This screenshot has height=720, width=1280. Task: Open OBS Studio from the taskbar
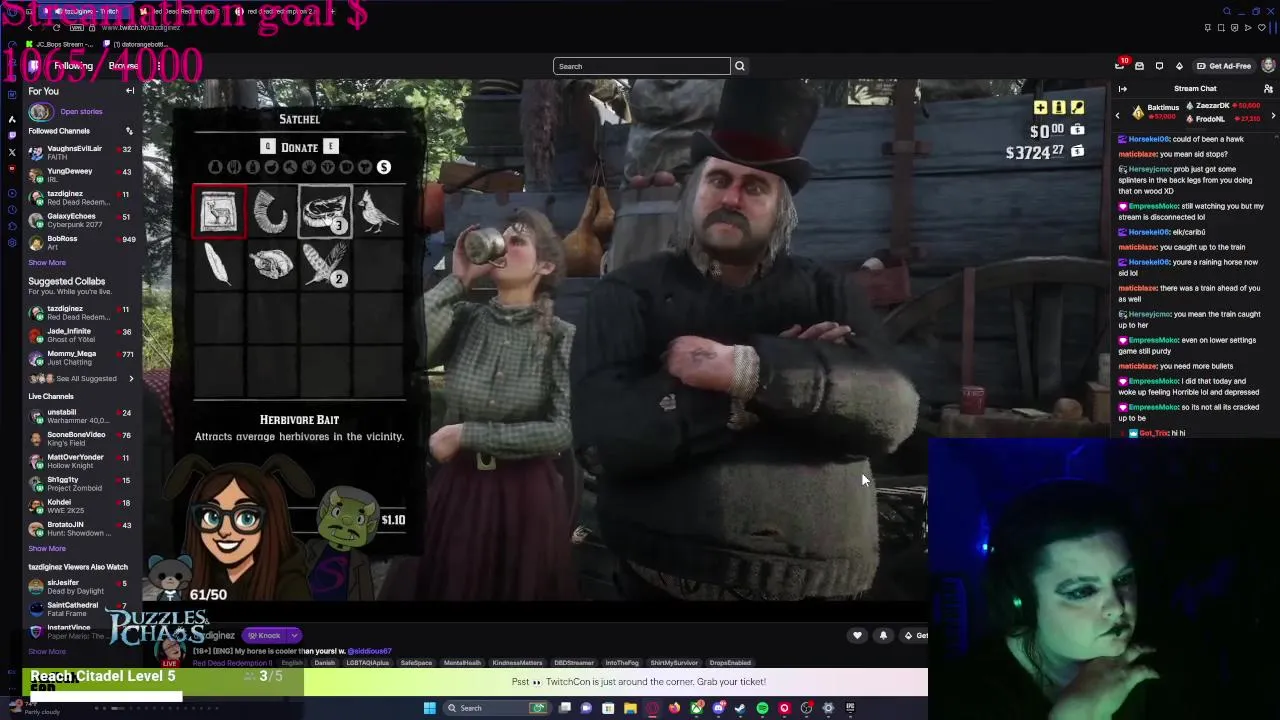click(807, 708)
